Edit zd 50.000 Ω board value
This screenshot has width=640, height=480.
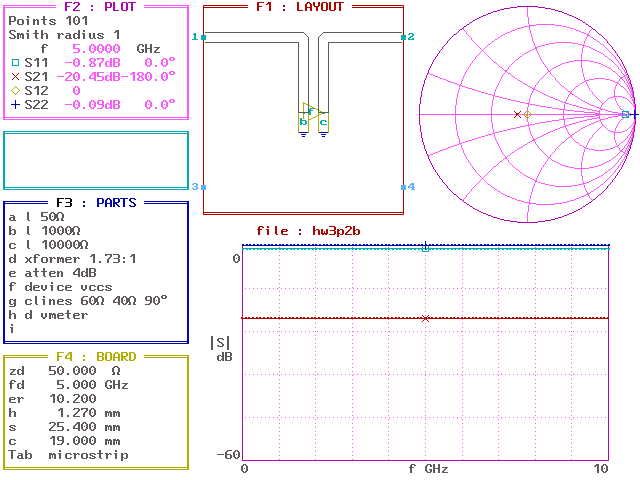(72, 371)
